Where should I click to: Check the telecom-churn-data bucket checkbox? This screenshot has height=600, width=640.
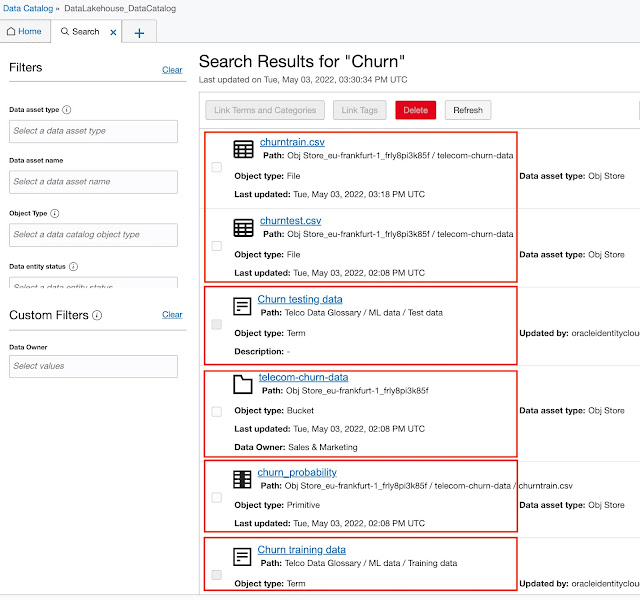tap(217, 411)
